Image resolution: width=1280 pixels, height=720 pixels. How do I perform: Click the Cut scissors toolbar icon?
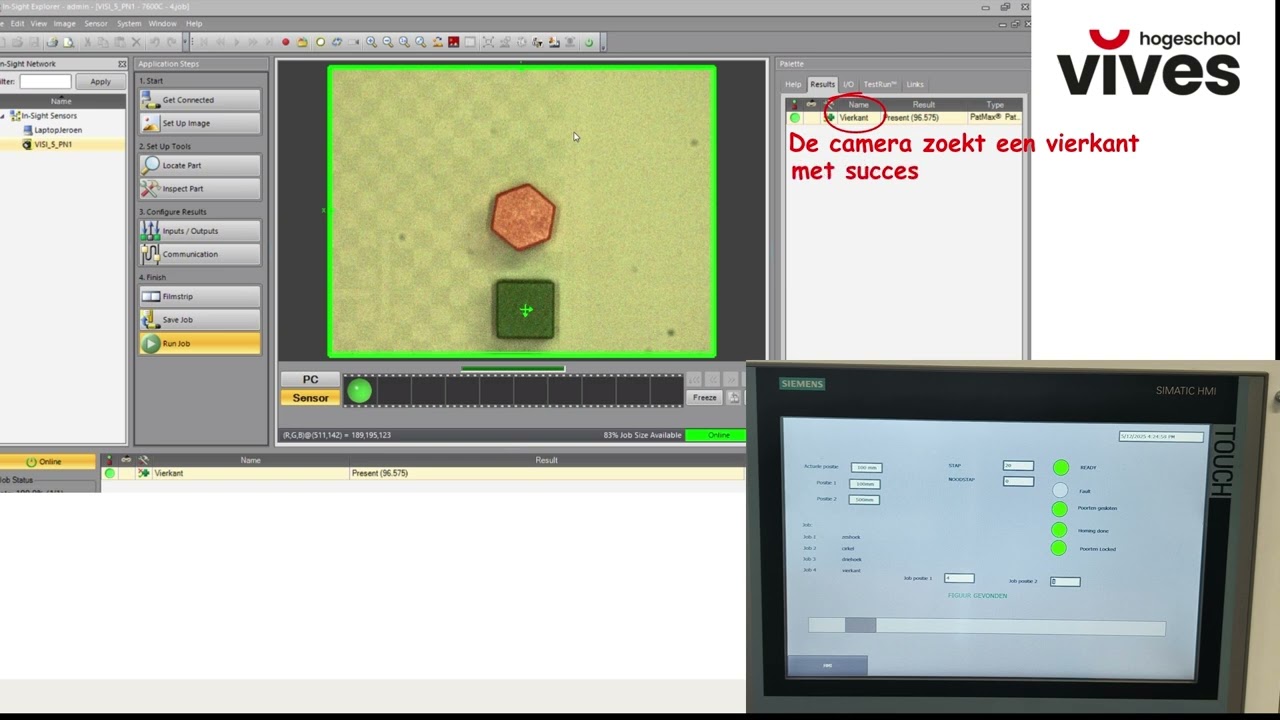tap(88, 42)
